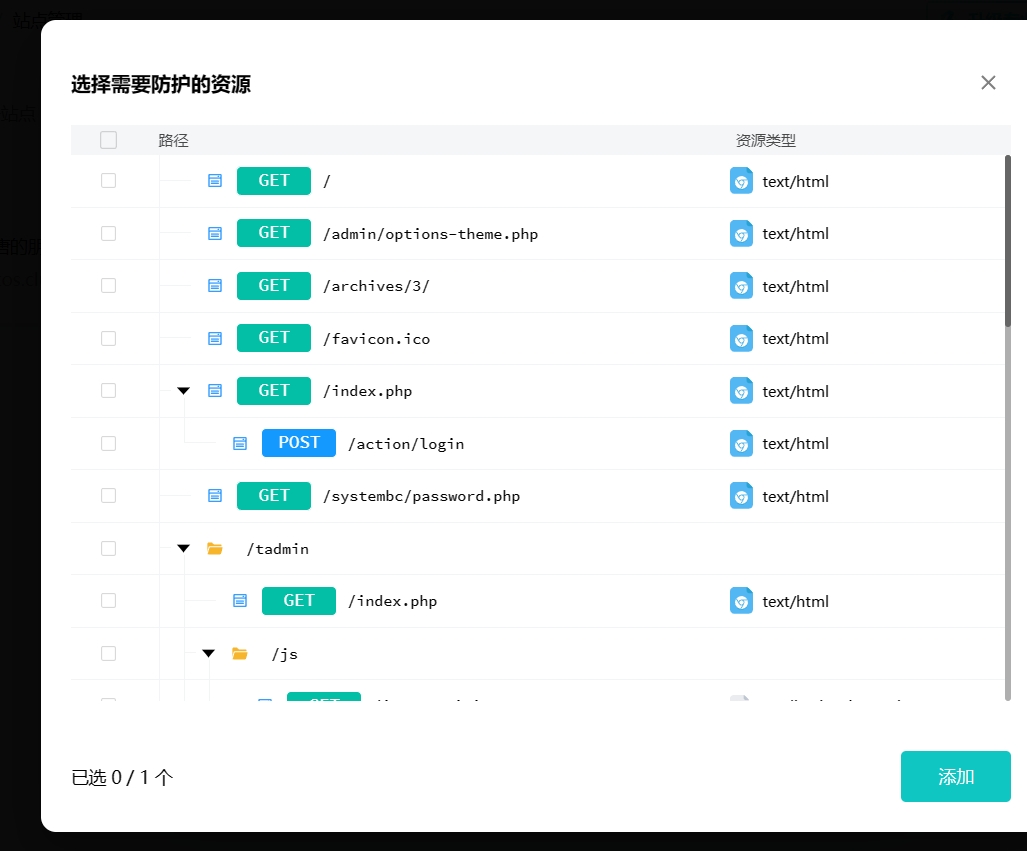Click the 资源类型 column header
The image size is (1027, 851).
[765, 140]
